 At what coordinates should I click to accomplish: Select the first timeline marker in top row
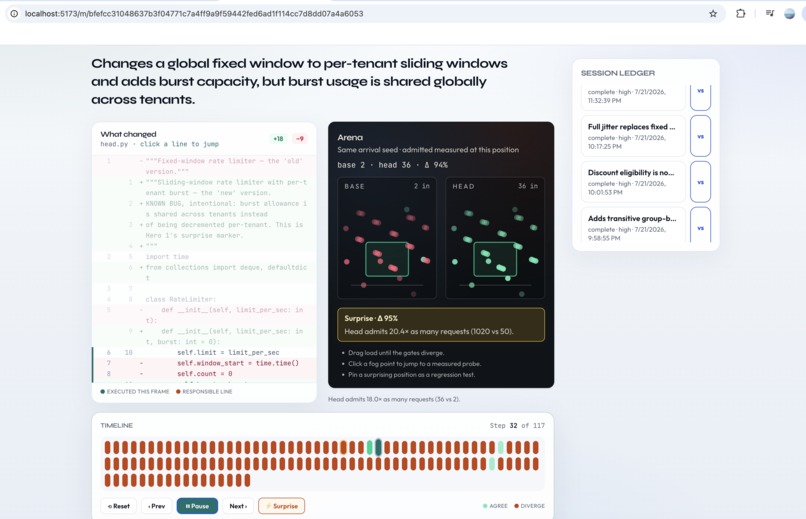[x=107, y=448]
